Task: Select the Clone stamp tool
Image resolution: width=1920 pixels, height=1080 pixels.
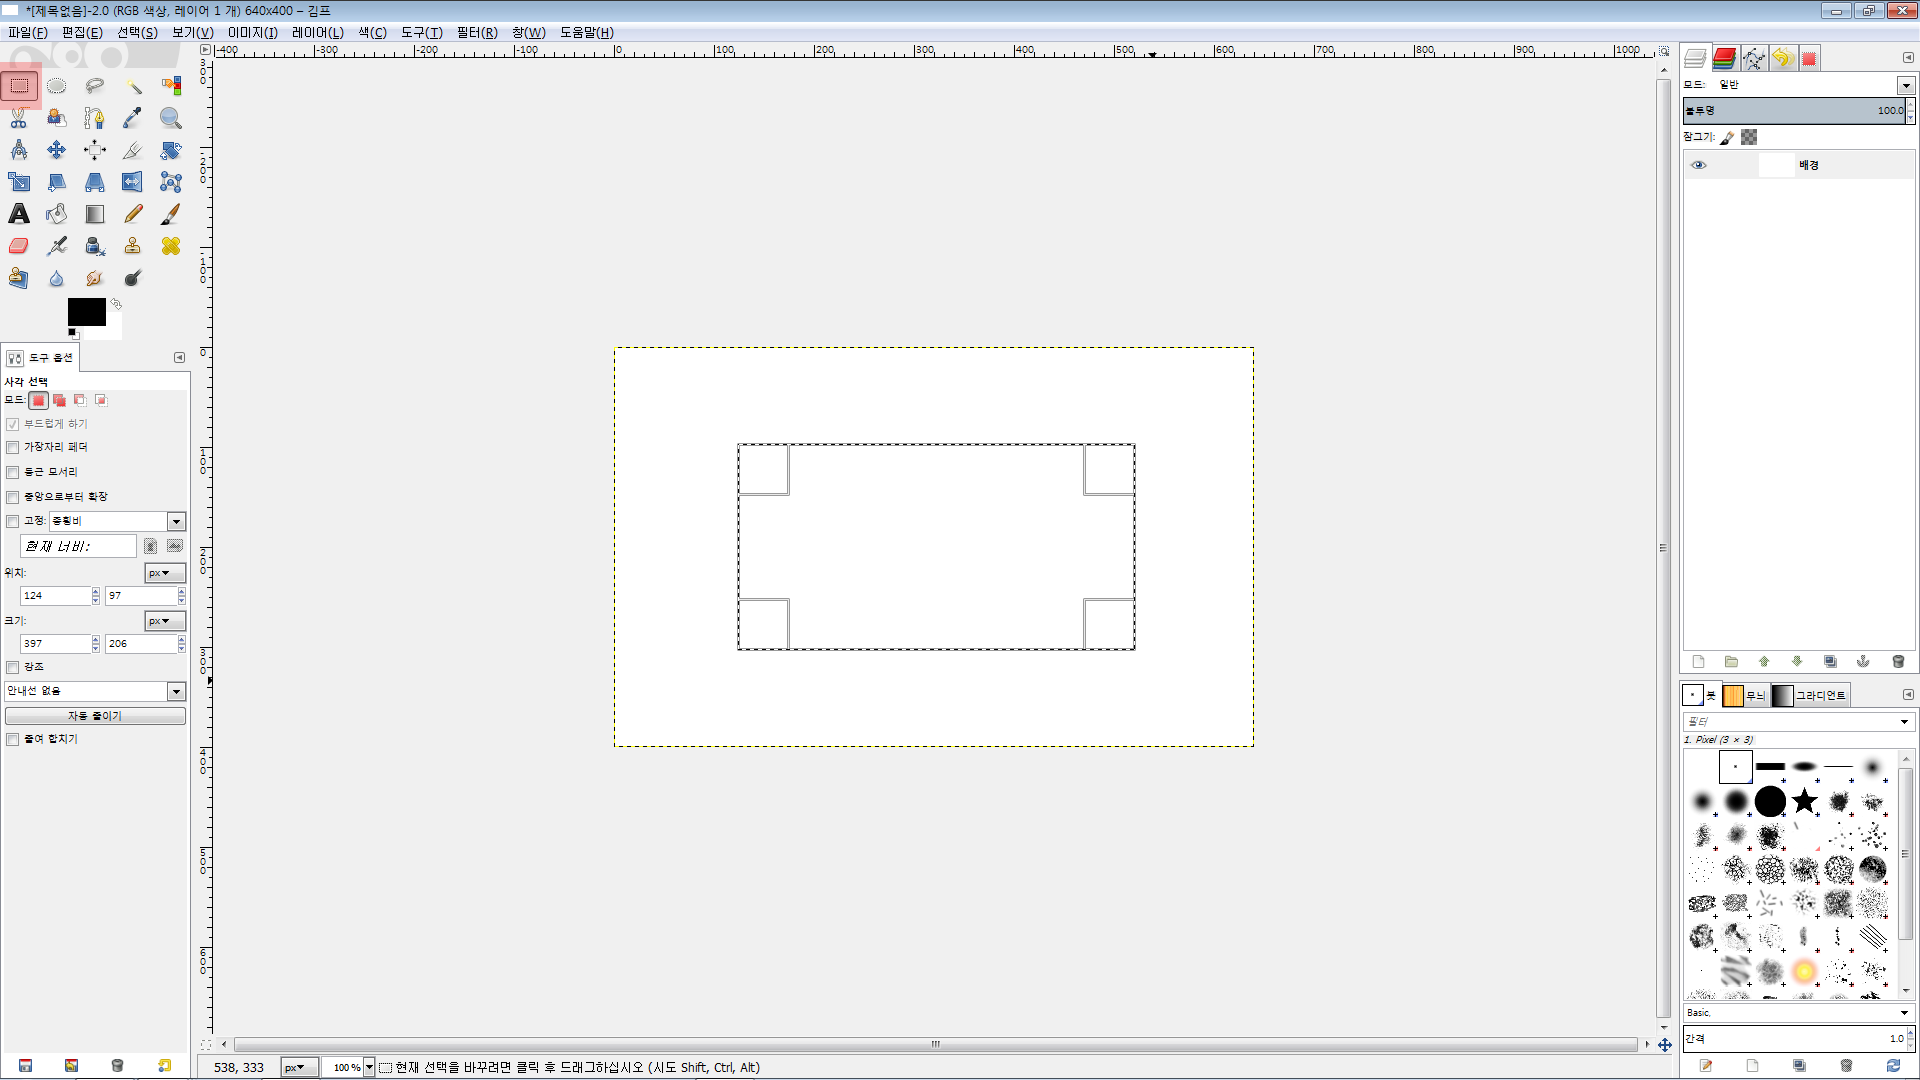Action: [133, 246]
